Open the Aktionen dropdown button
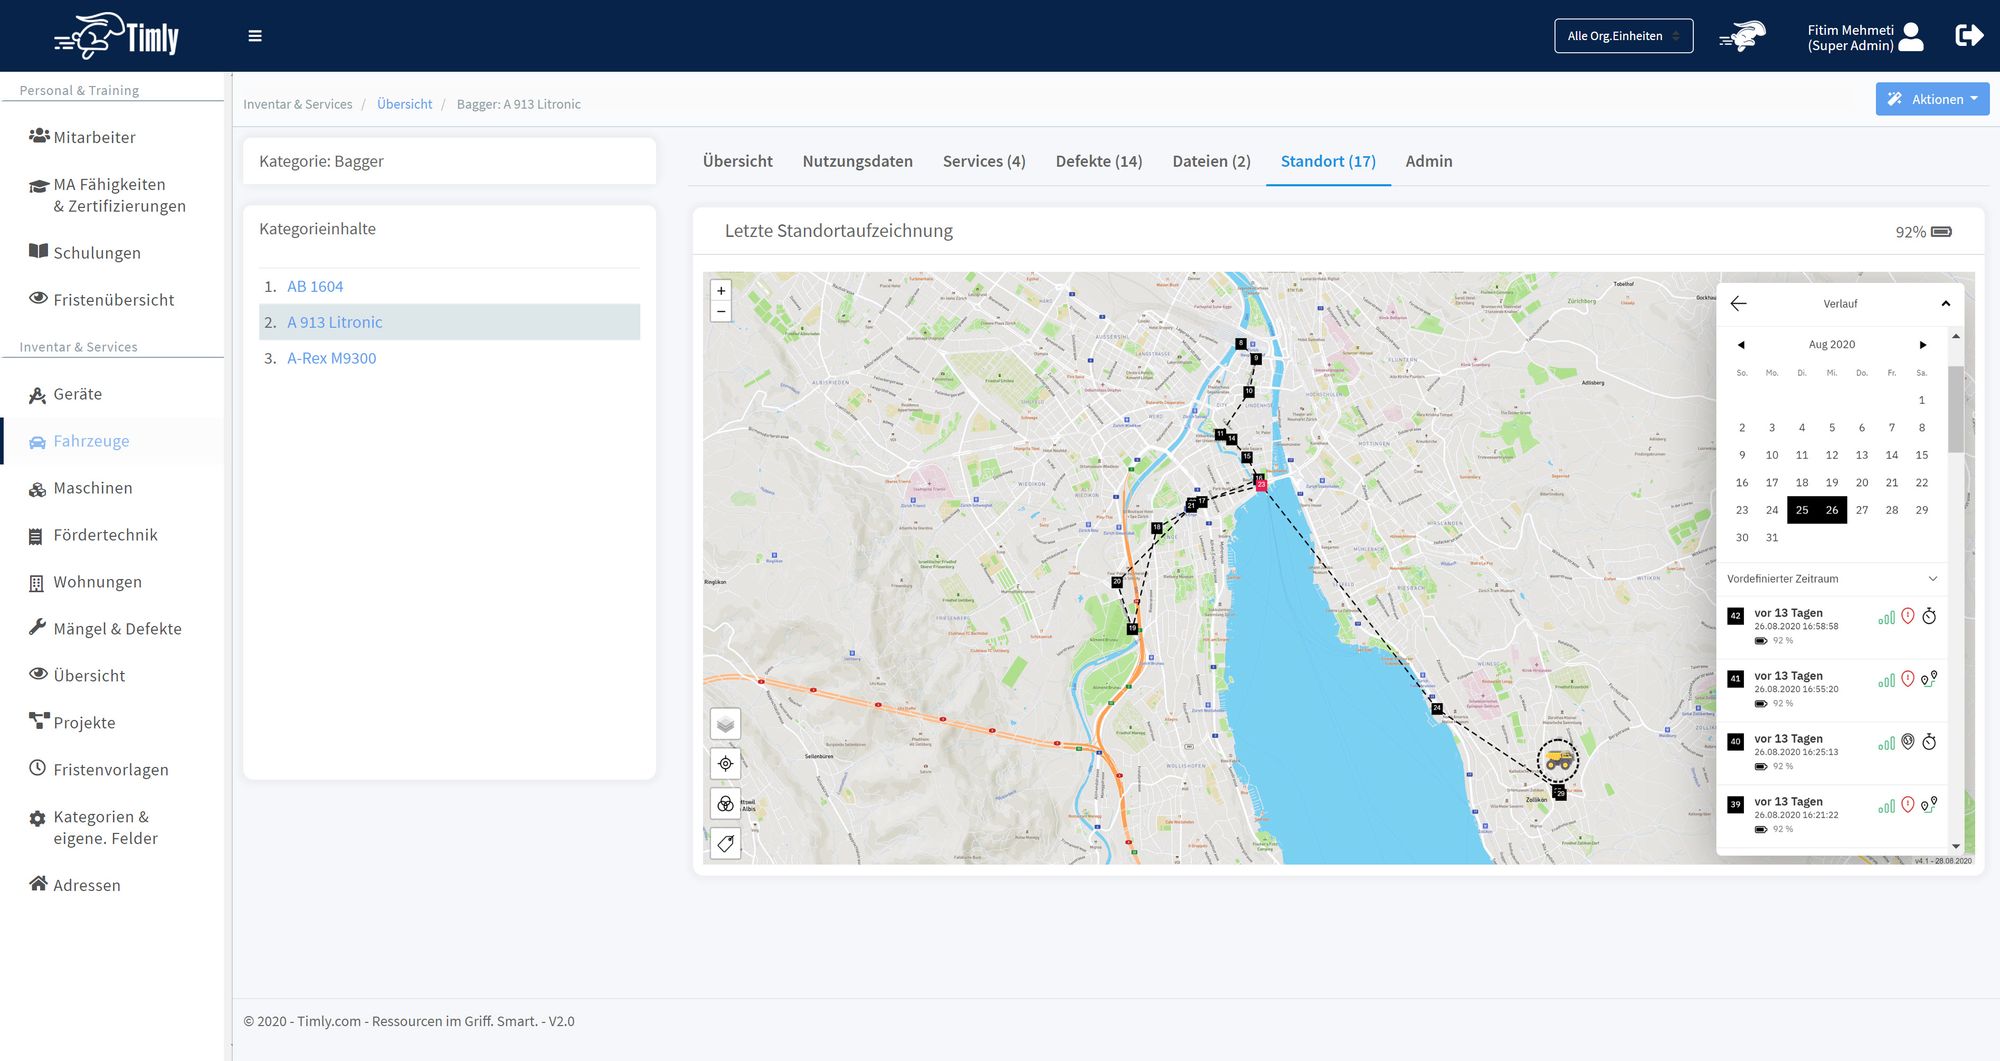The width and height of the screenshot is (2000, 1061). coord(1931,99)
